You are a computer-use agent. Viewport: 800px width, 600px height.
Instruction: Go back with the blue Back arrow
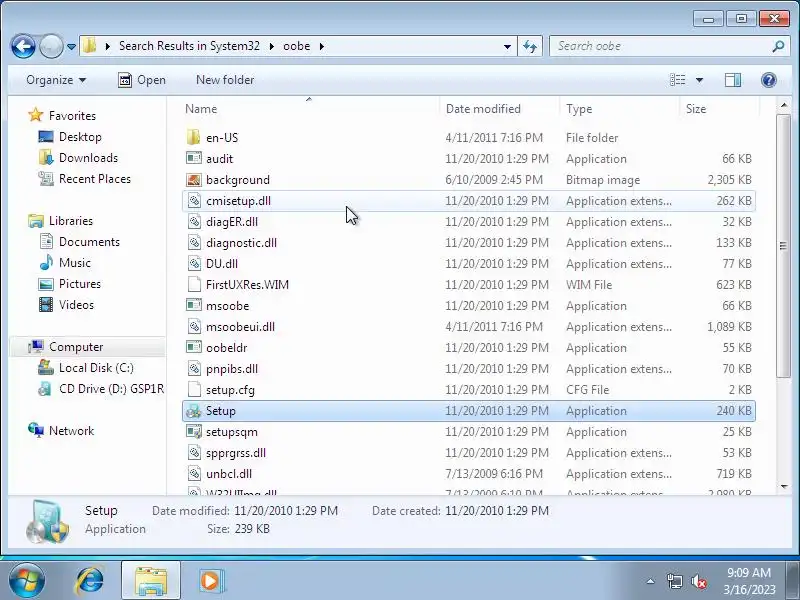coord(23,46)
